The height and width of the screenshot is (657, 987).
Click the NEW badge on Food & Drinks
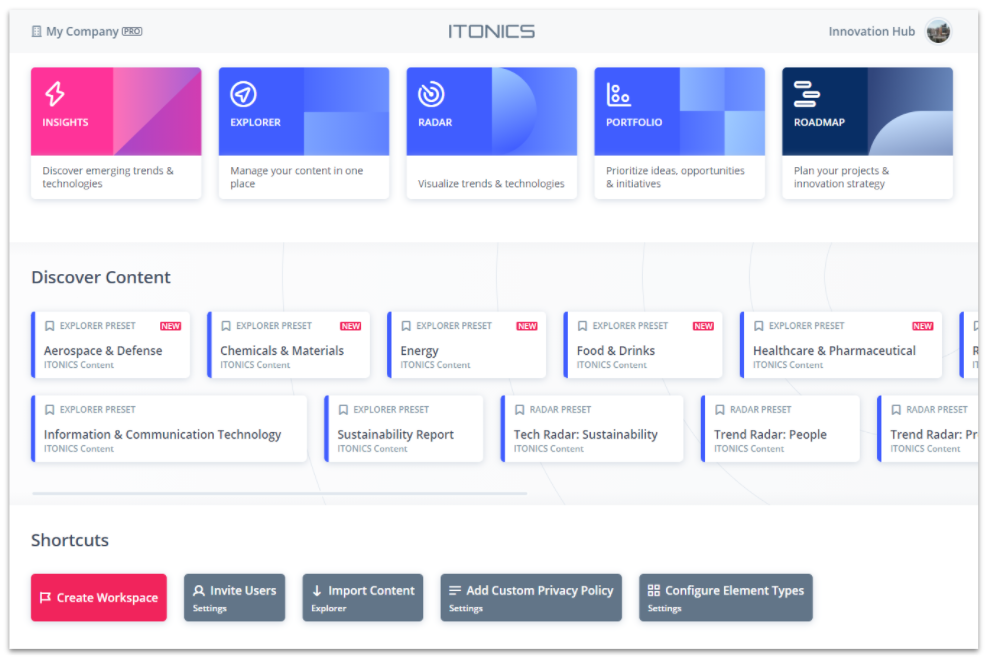click(x=703, y=326)
